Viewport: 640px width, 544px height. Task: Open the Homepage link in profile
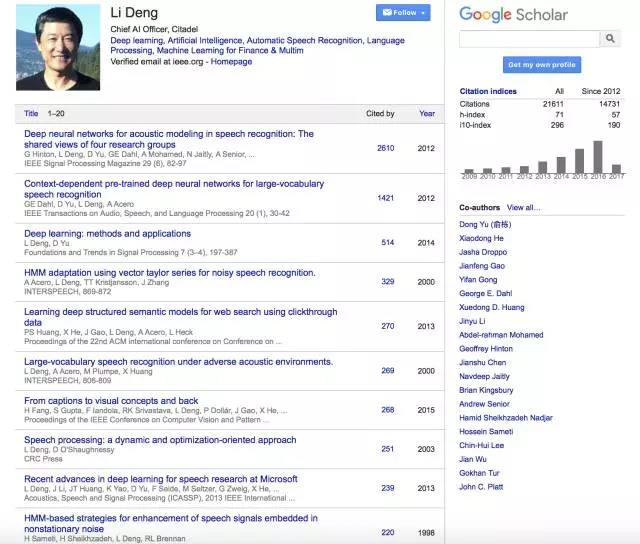tap(231, 62)
